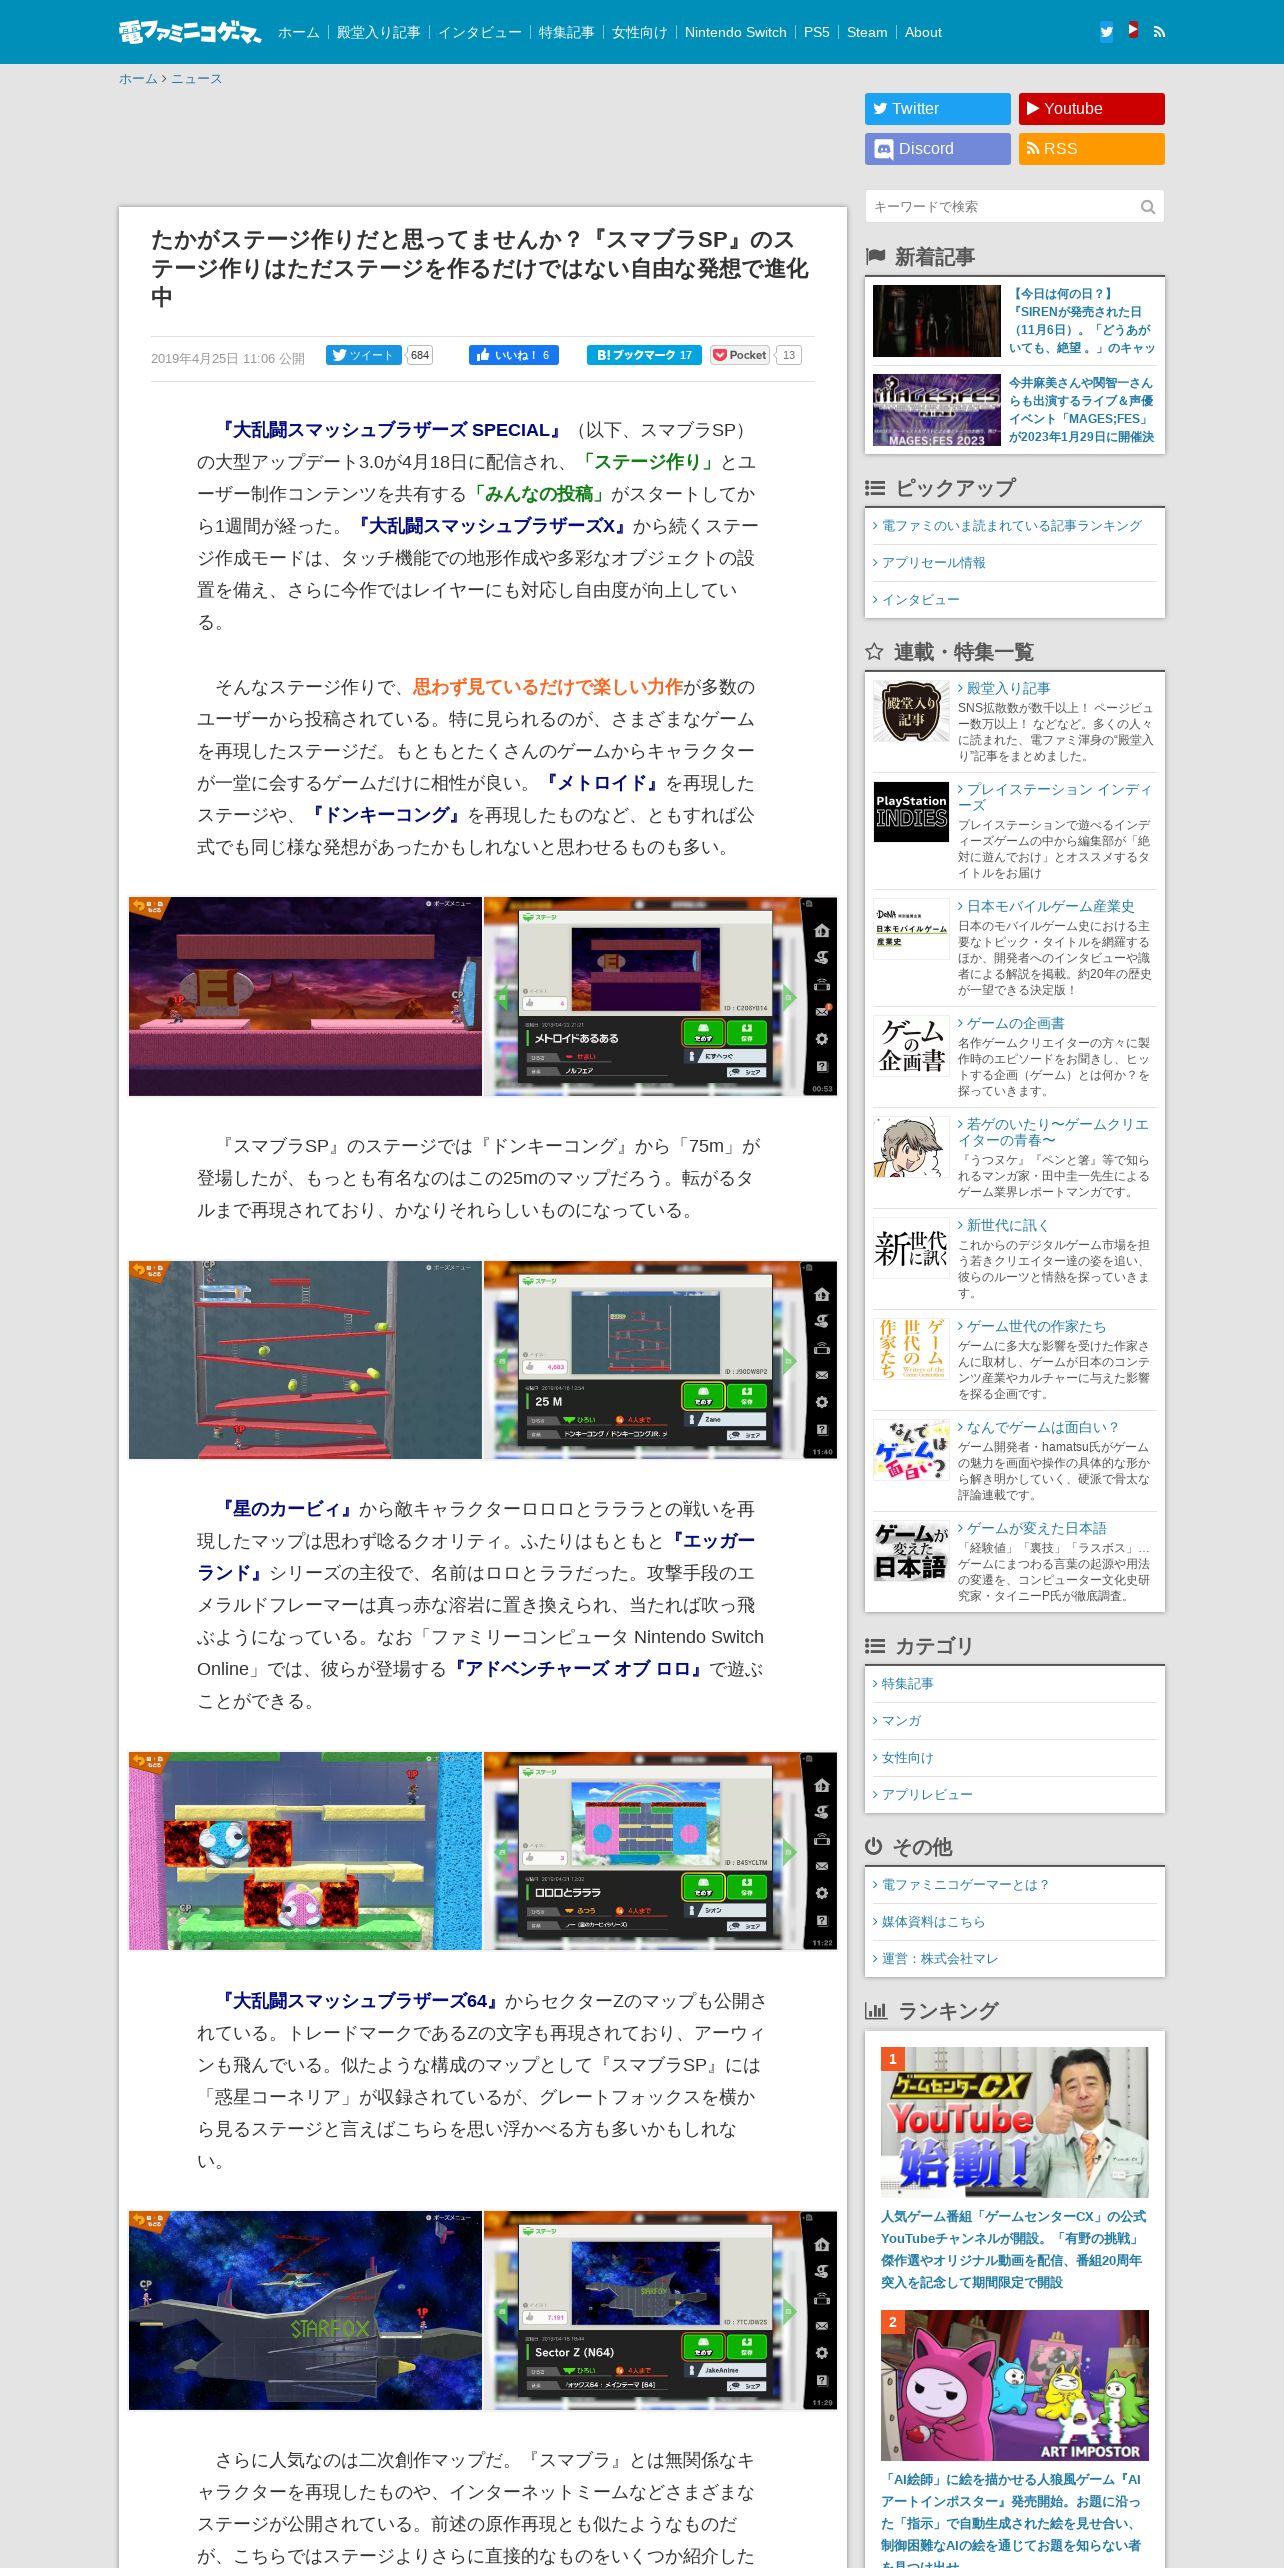The width and height of the screenshot is (1284, 2568).
Task: Click the なんでゲームは面白い series icon
Action: point(911,1449)
